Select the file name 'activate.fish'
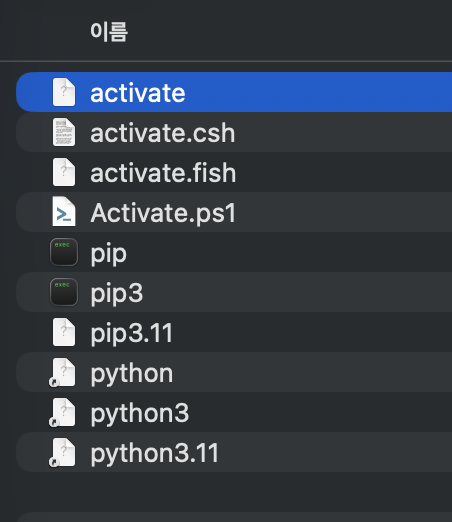452x522 pixels. coord(163,173)
